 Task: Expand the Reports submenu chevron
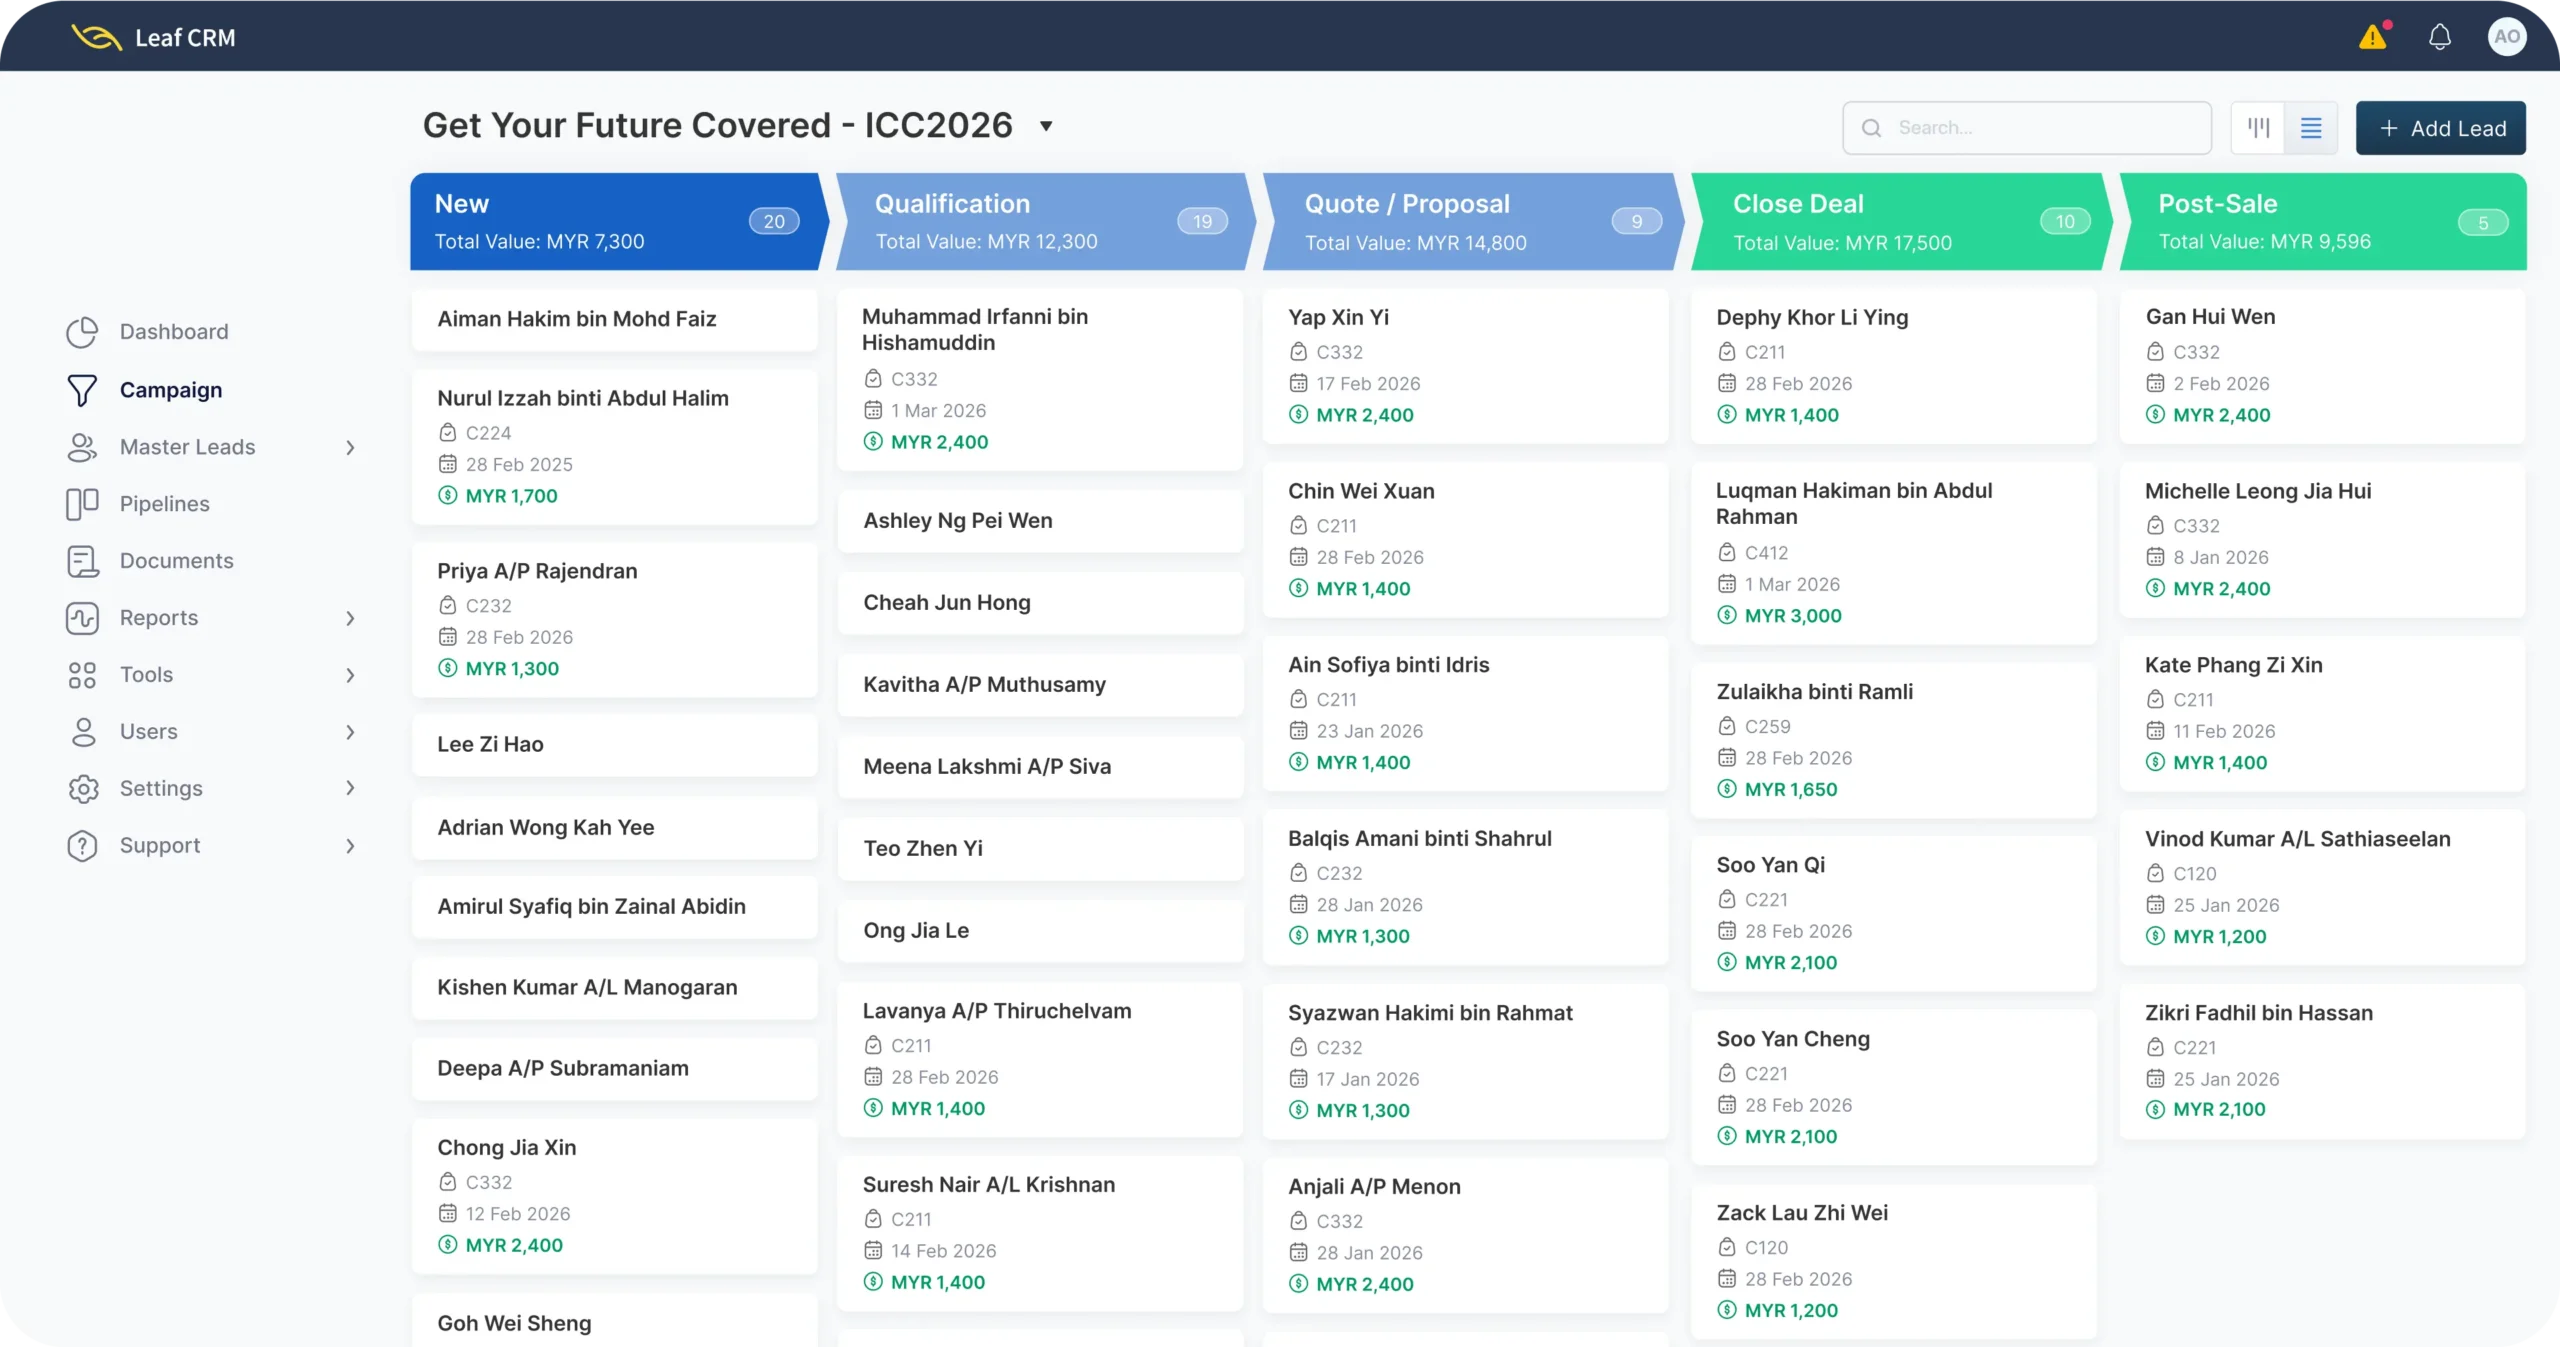click(x=350, y=618)
